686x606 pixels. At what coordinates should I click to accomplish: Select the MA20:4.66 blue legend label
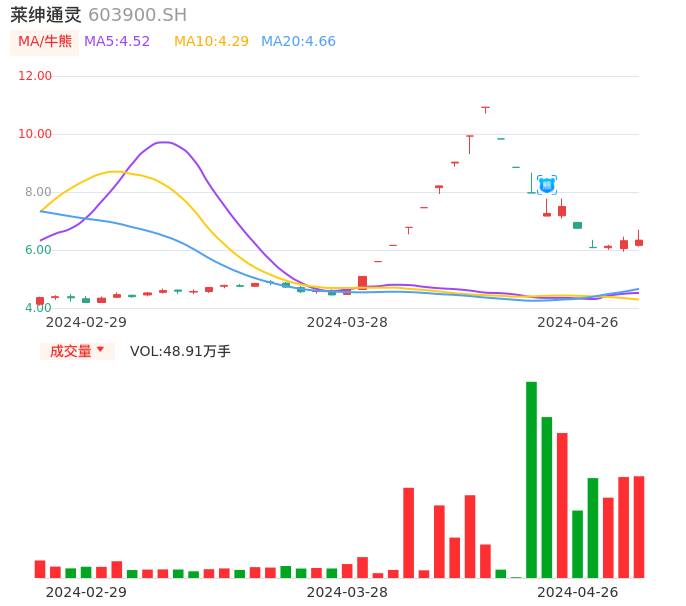pyautogui.click(x=298, y=42)
